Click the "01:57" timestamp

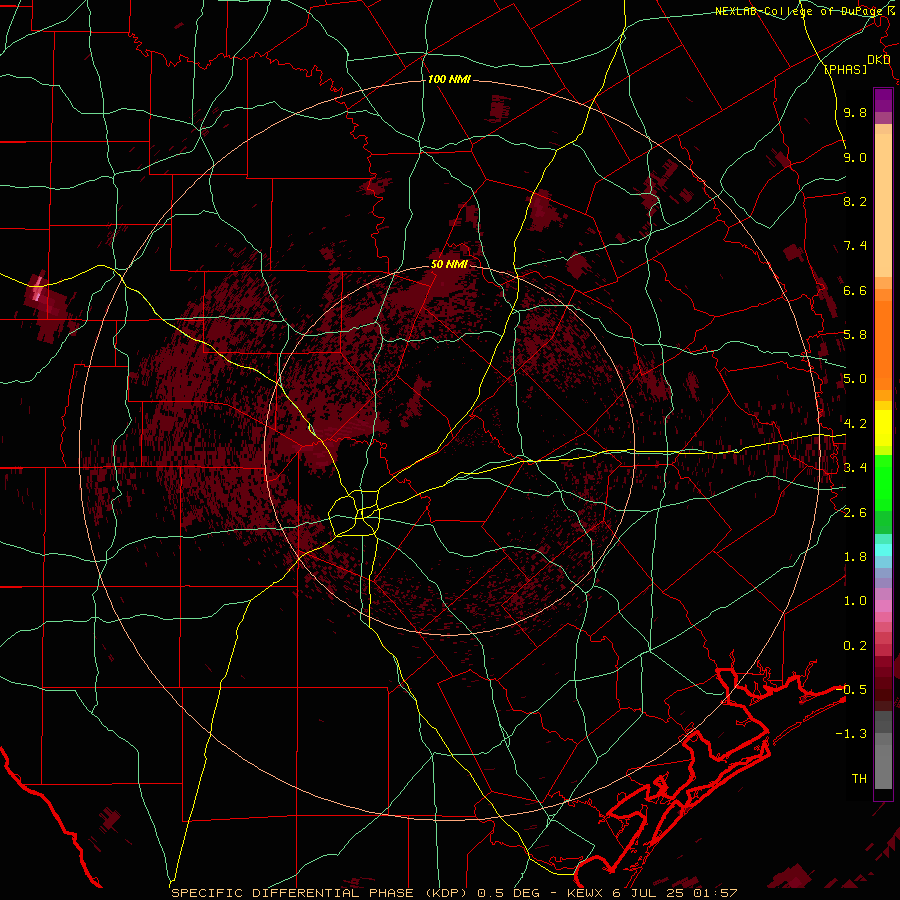click(x=715, y=893)
